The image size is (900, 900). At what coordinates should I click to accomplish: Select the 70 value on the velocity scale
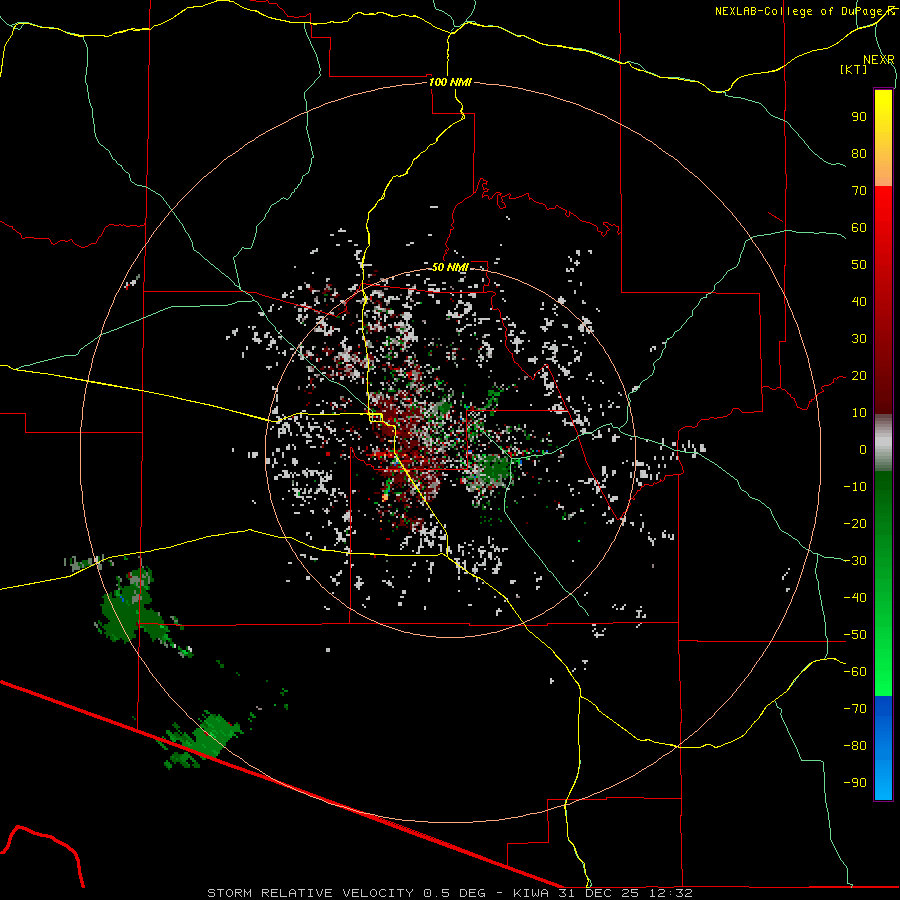tap(859, 191)
